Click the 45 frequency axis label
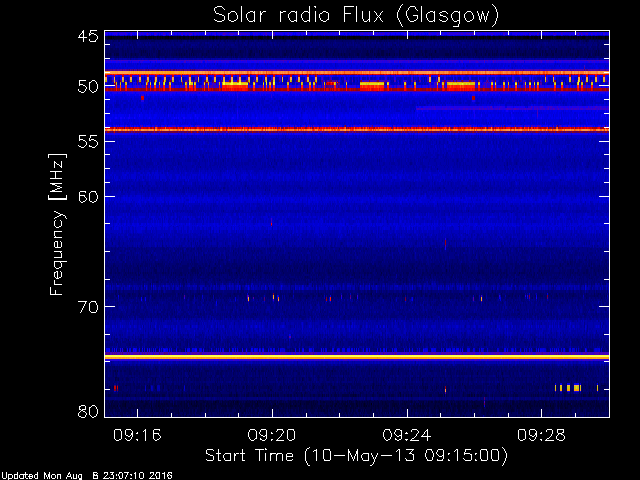 [x=88, y=36]
